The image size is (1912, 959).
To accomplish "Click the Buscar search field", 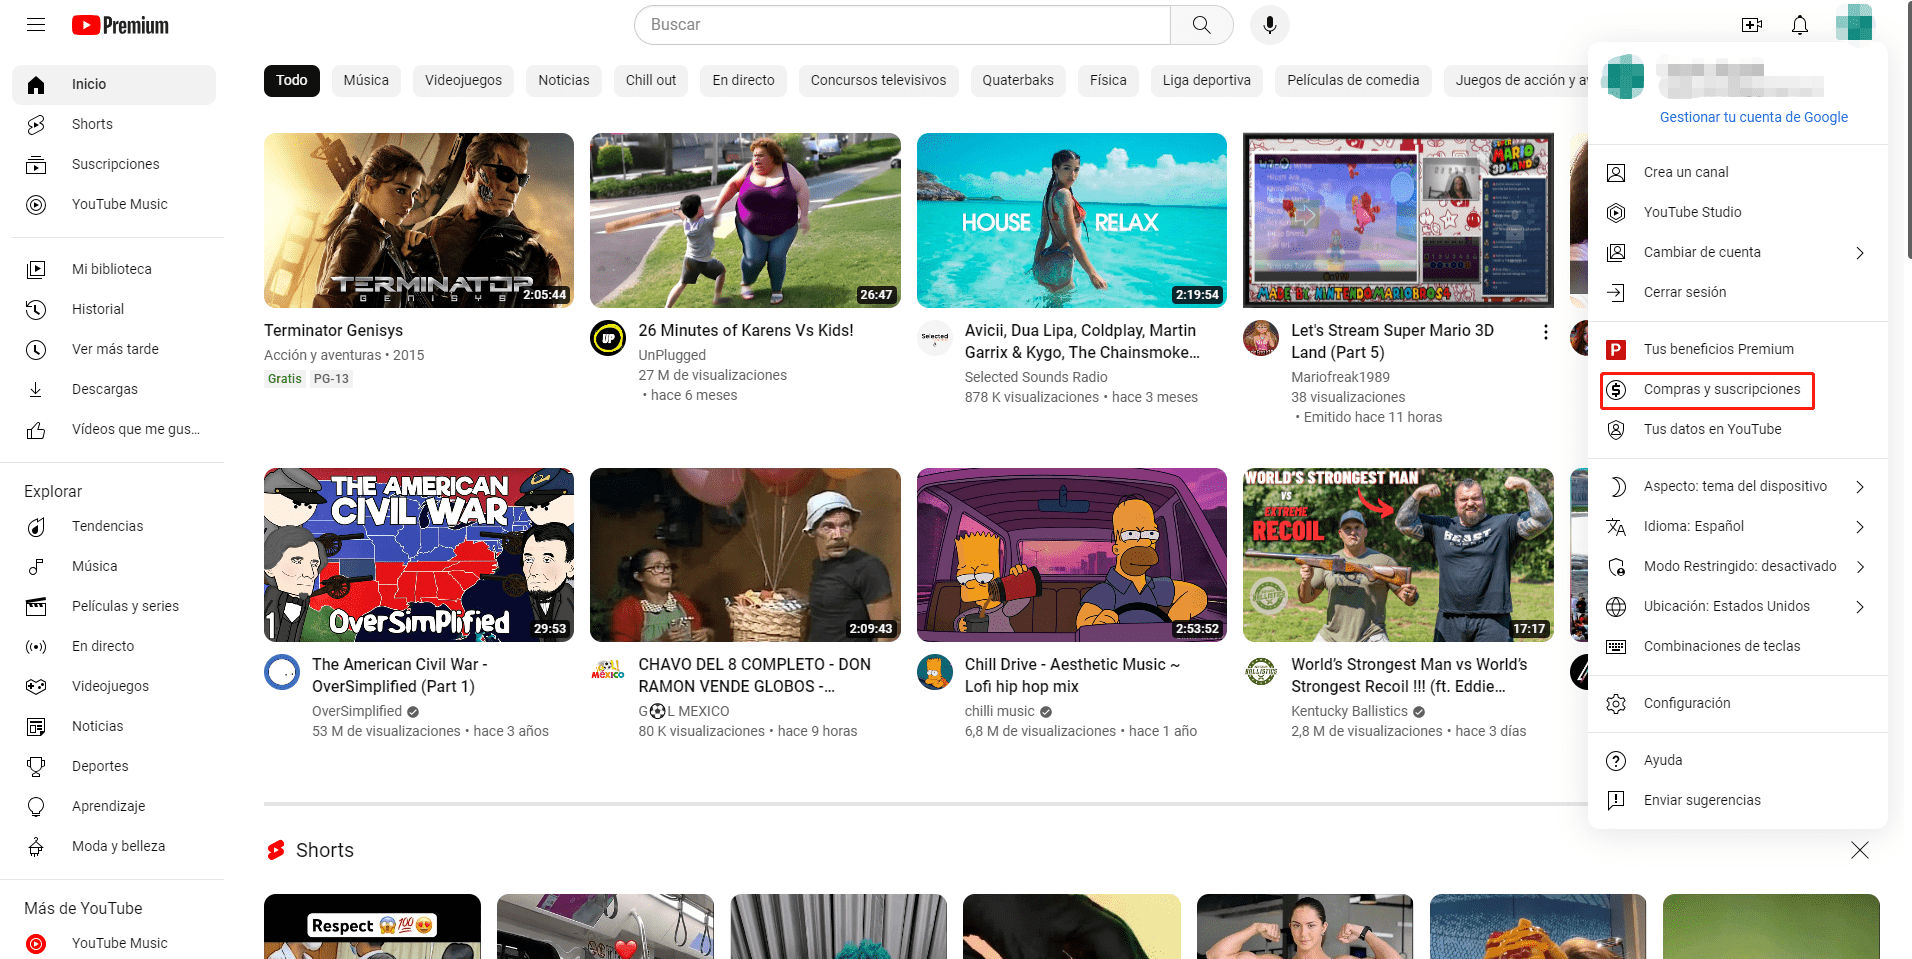I will click(902, 25).
